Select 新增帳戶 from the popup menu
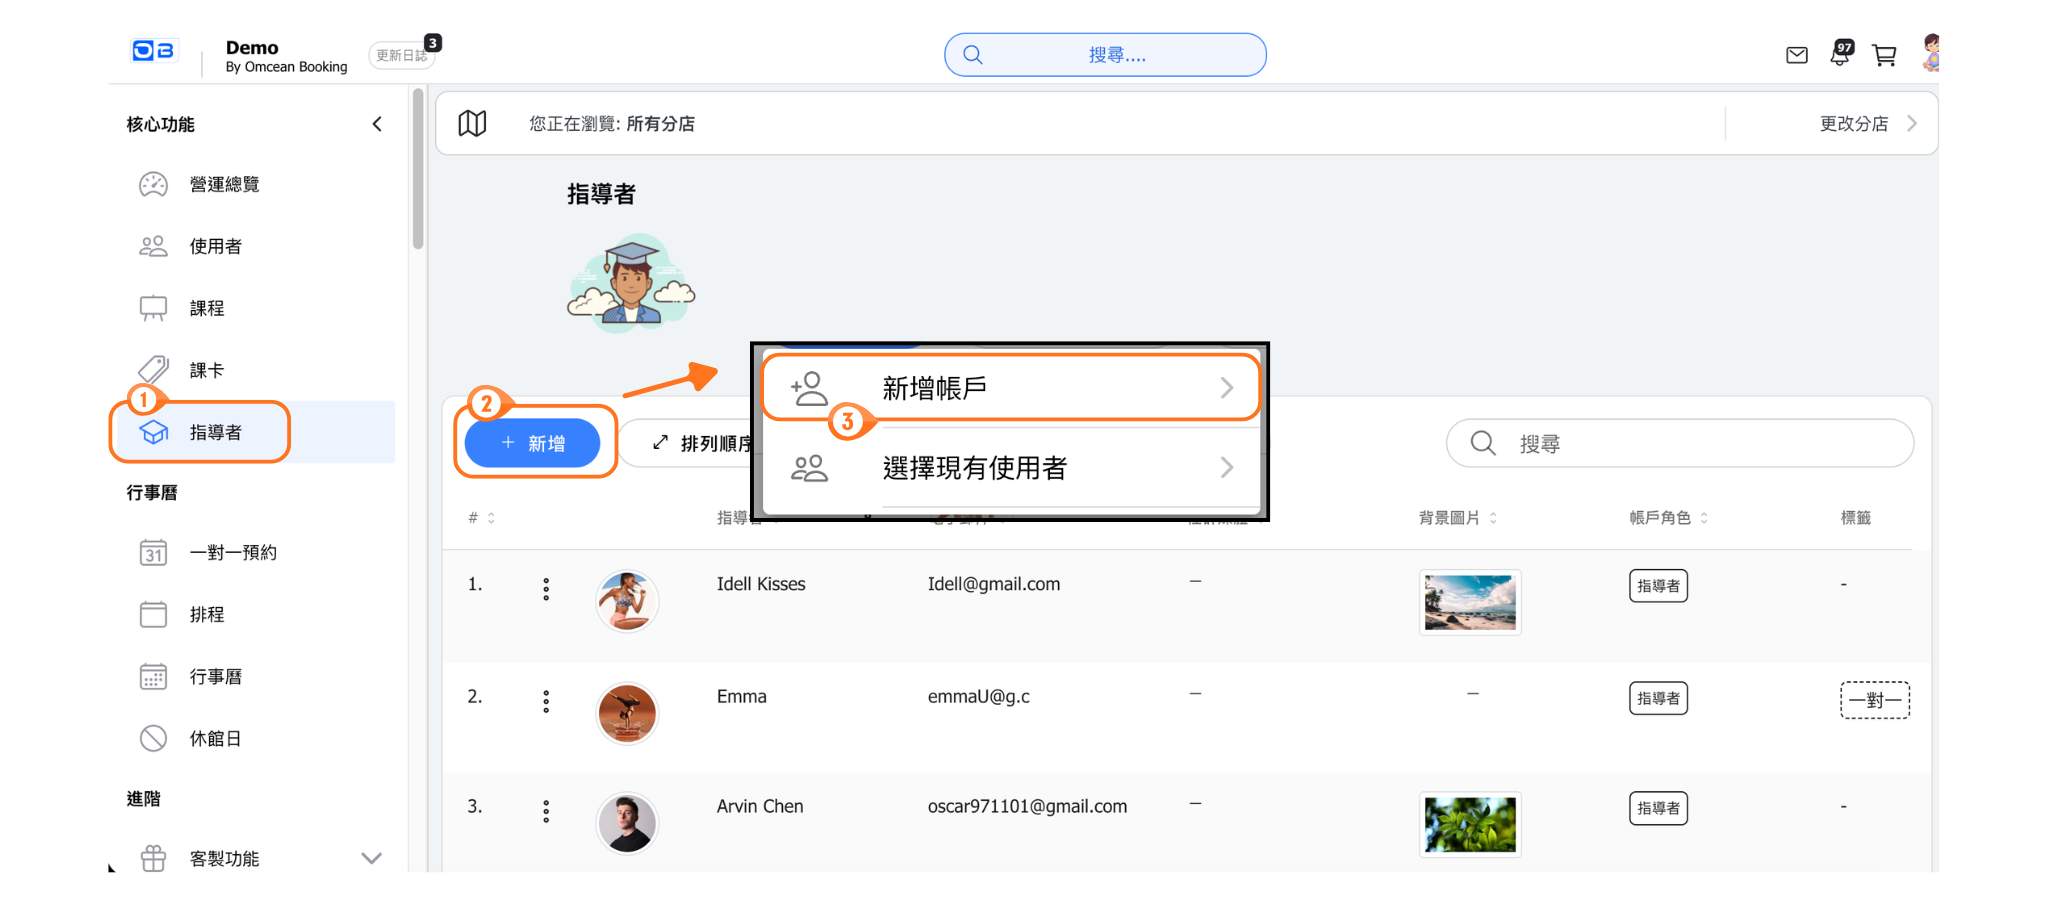Viewport: 2048px width, 900px height. click(x=1010, y=388)
